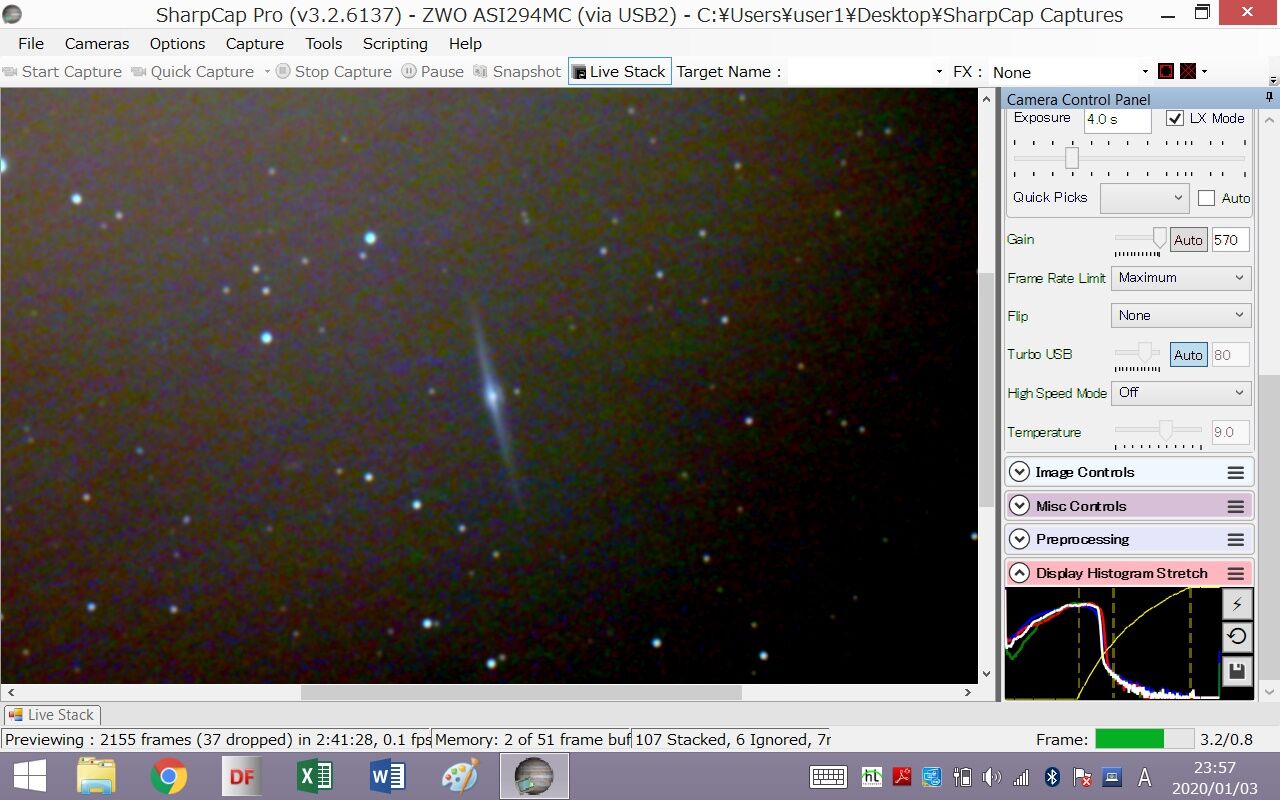Click the volume speaker tray icon
1280x800 pixels.
pos(992,777)
